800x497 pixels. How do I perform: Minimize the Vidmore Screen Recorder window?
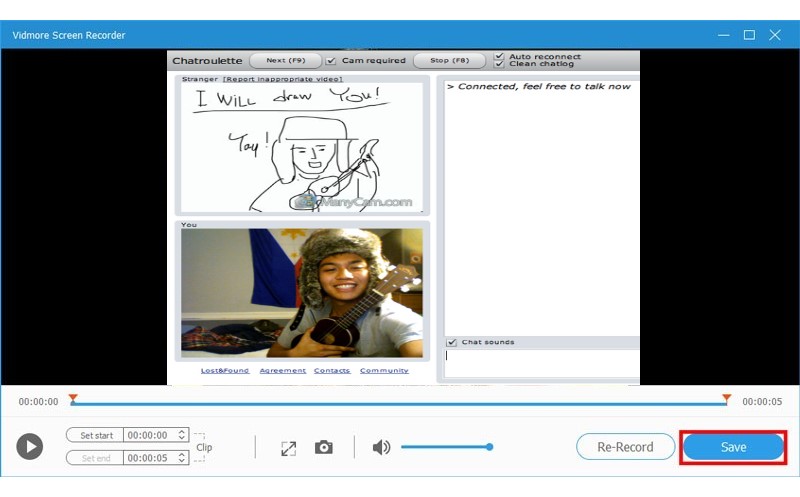[x=723, y=35]
